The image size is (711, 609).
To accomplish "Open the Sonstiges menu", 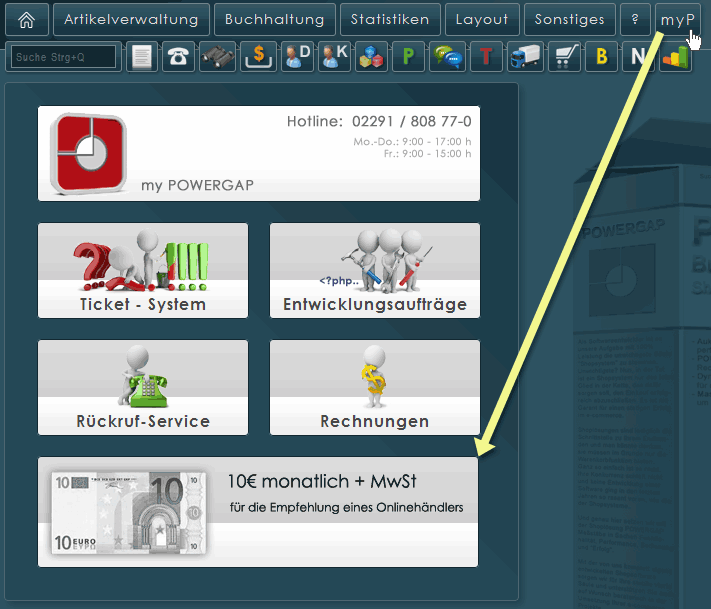I will 570,19.
